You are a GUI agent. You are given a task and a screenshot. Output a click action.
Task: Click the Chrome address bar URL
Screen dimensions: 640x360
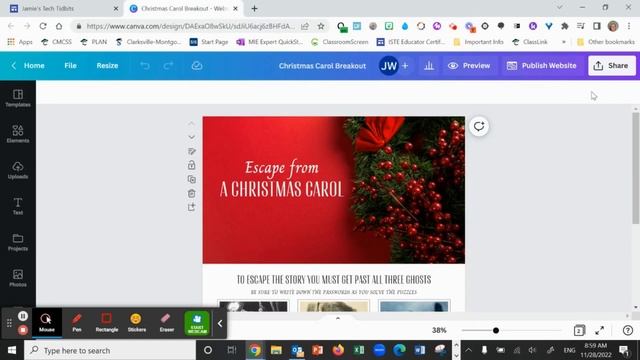190,26
